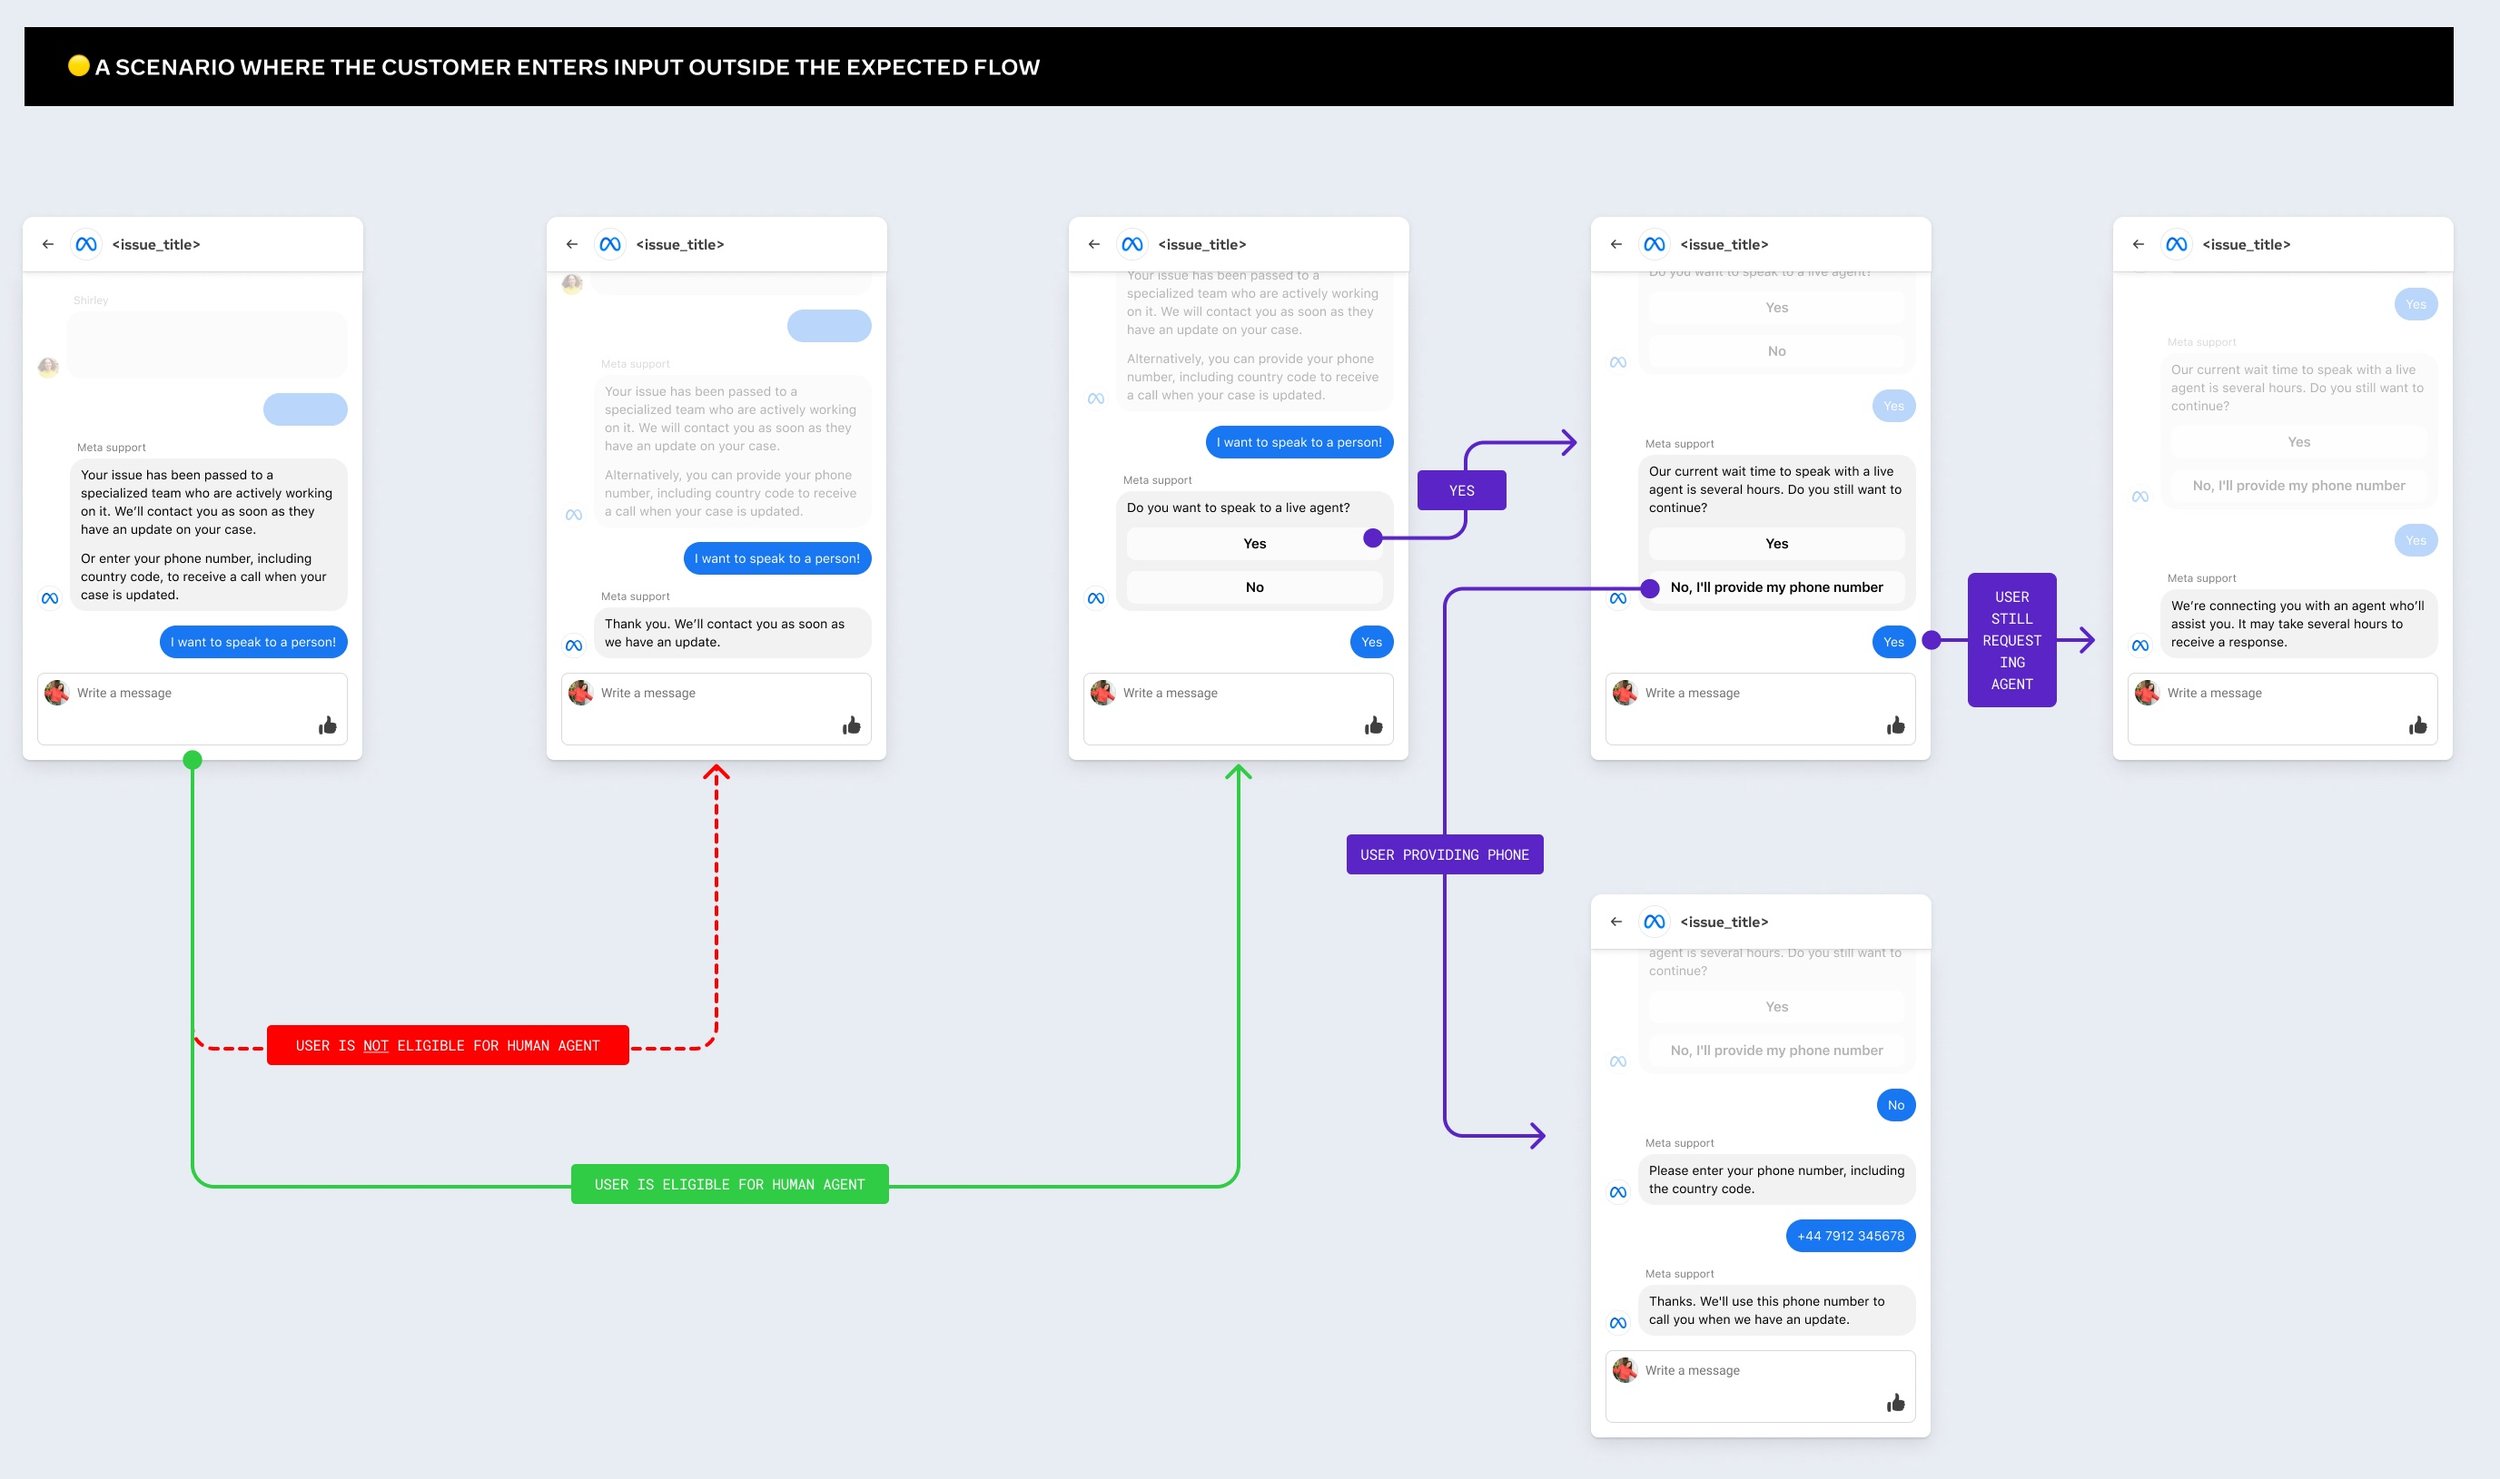The width and height of the screenshot is (2500, 1479).
Task: Click Meta logo in far-right panel header
Action: [x=2176, y=244]
